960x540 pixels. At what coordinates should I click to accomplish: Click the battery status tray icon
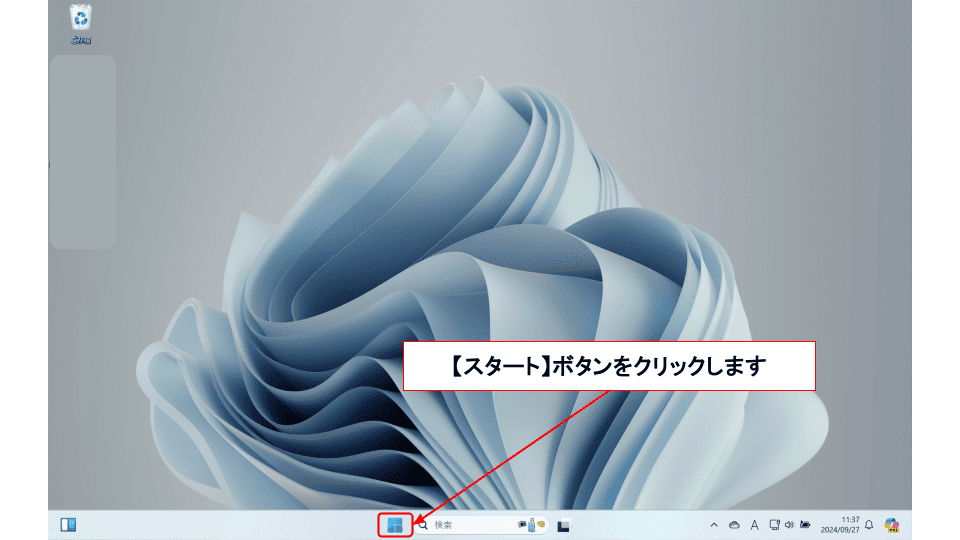[x=805, y=524]
